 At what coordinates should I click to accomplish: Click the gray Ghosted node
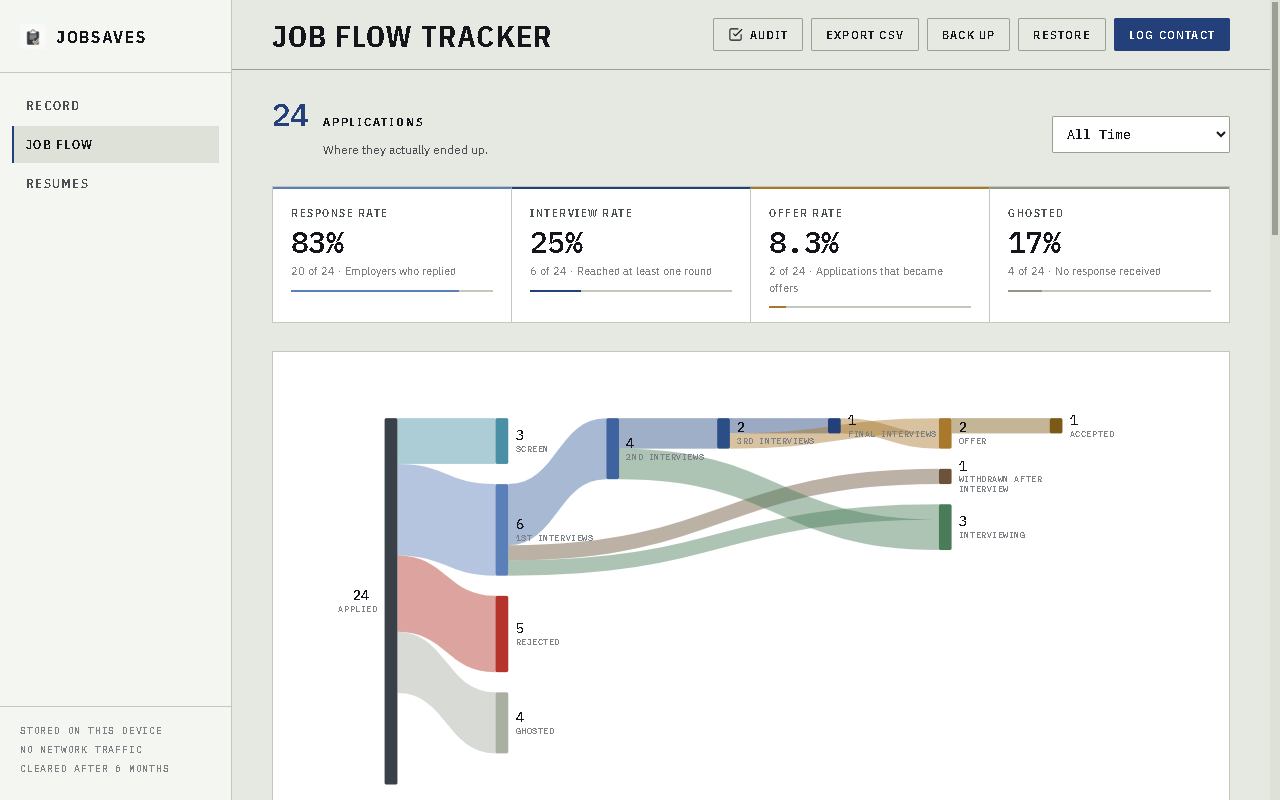(x=502, y=722)
